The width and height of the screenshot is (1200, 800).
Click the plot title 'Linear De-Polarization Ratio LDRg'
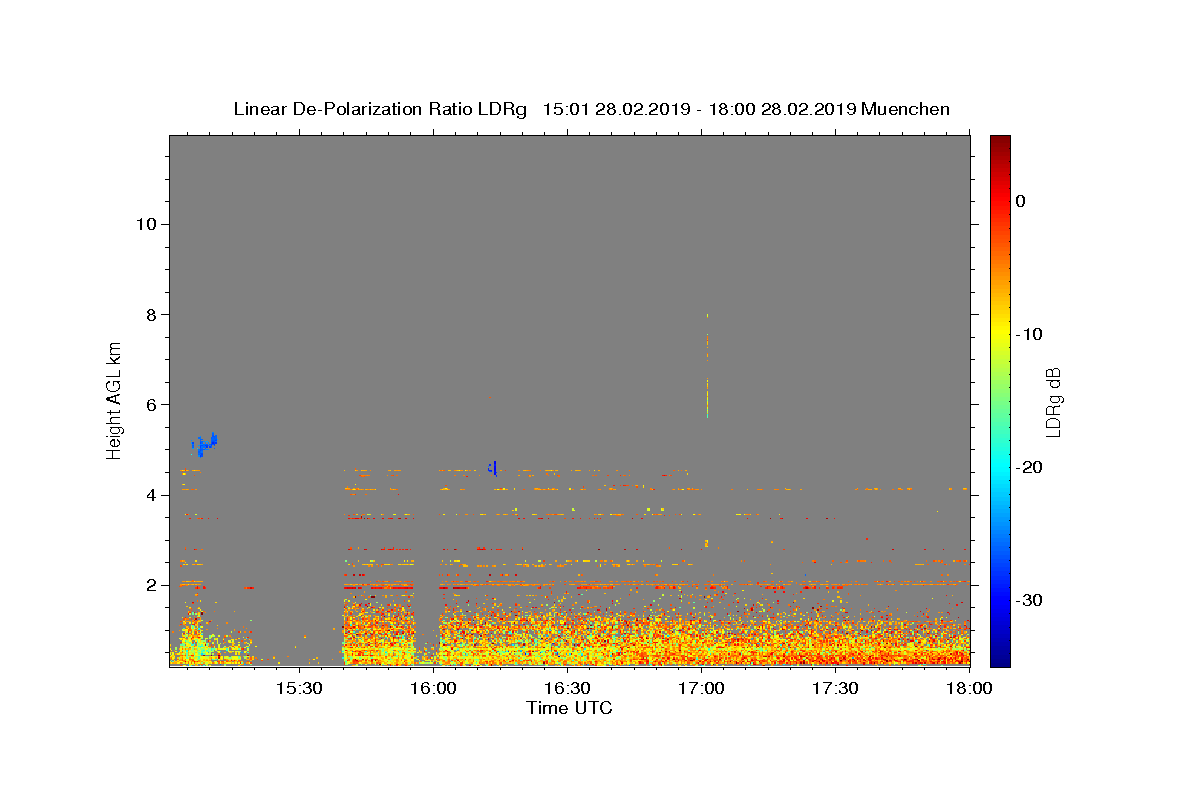pyautogui.click(x=380, y=109)
